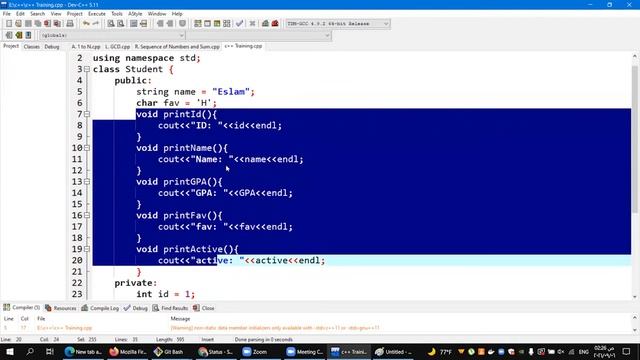Click the Profile analysis chart icon
Image resolution: width=640 pixels, height=360 pixels.
click(265, 24)
